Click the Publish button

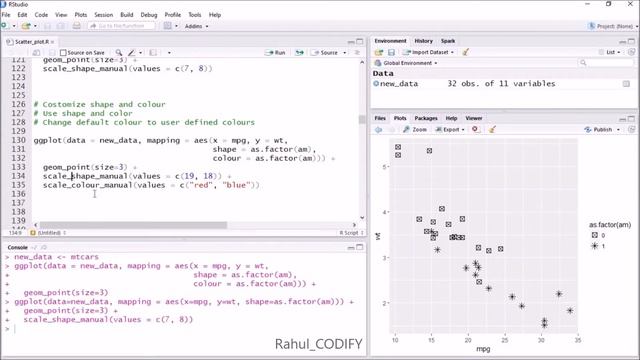599,129
